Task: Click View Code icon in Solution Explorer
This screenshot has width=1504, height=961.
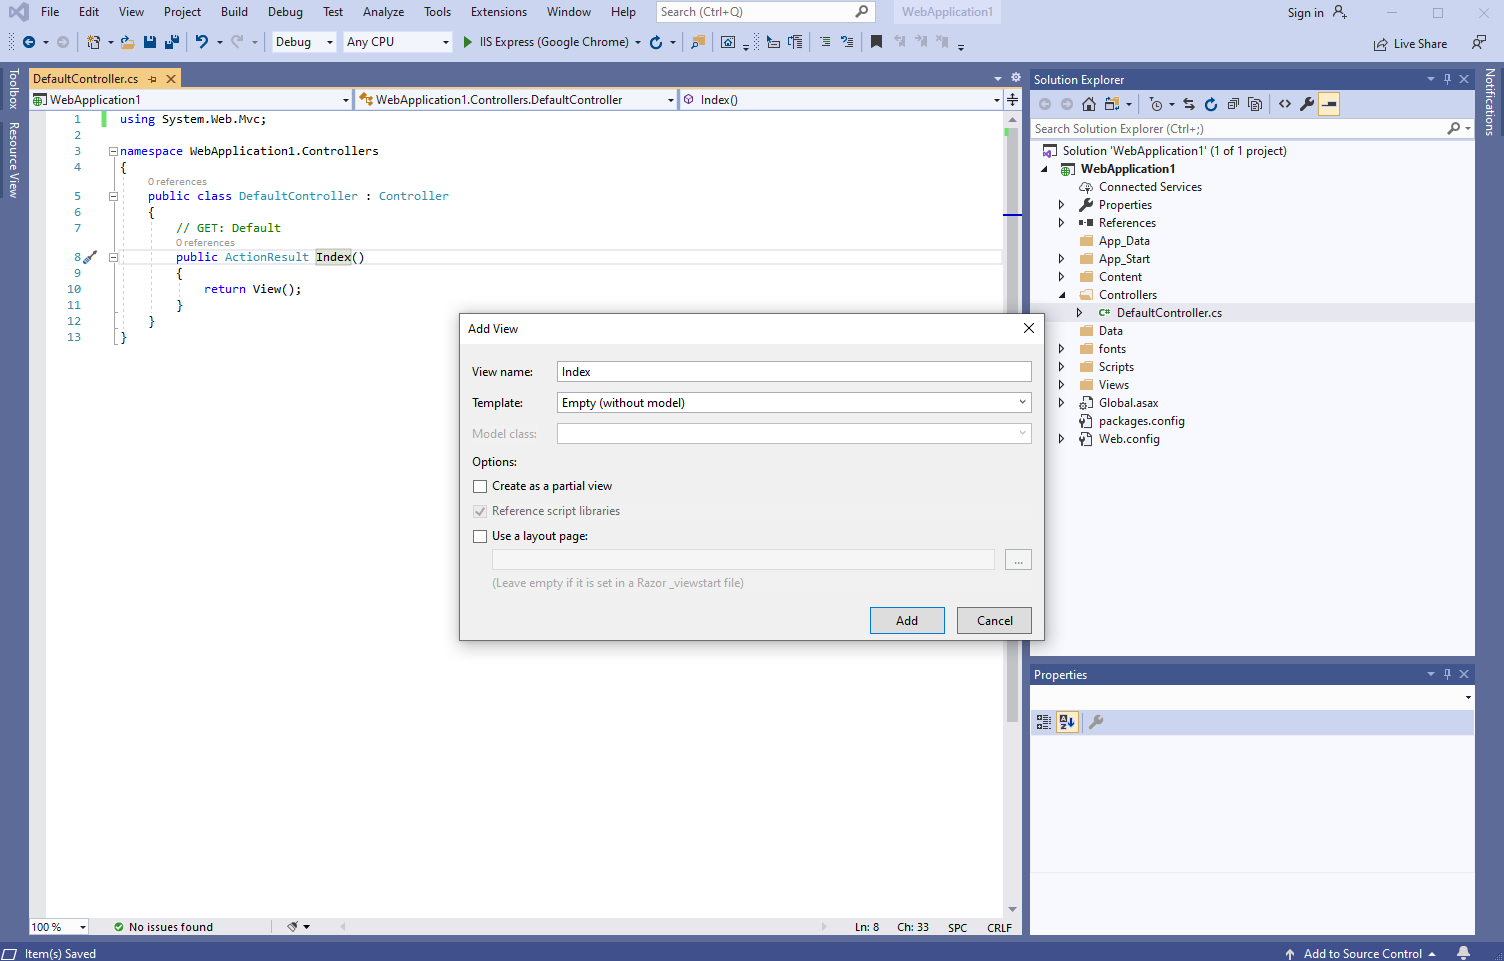Action: coord(1285,104)
